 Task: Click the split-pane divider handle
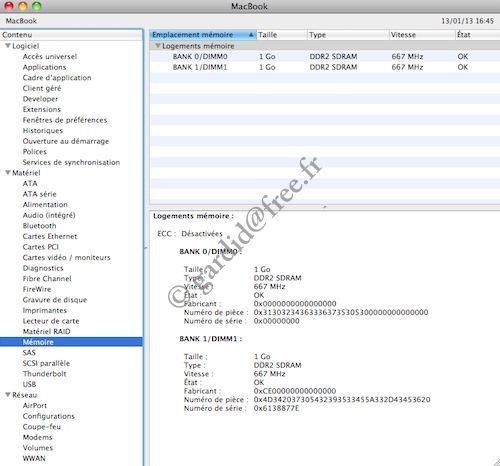pos(325,207)
